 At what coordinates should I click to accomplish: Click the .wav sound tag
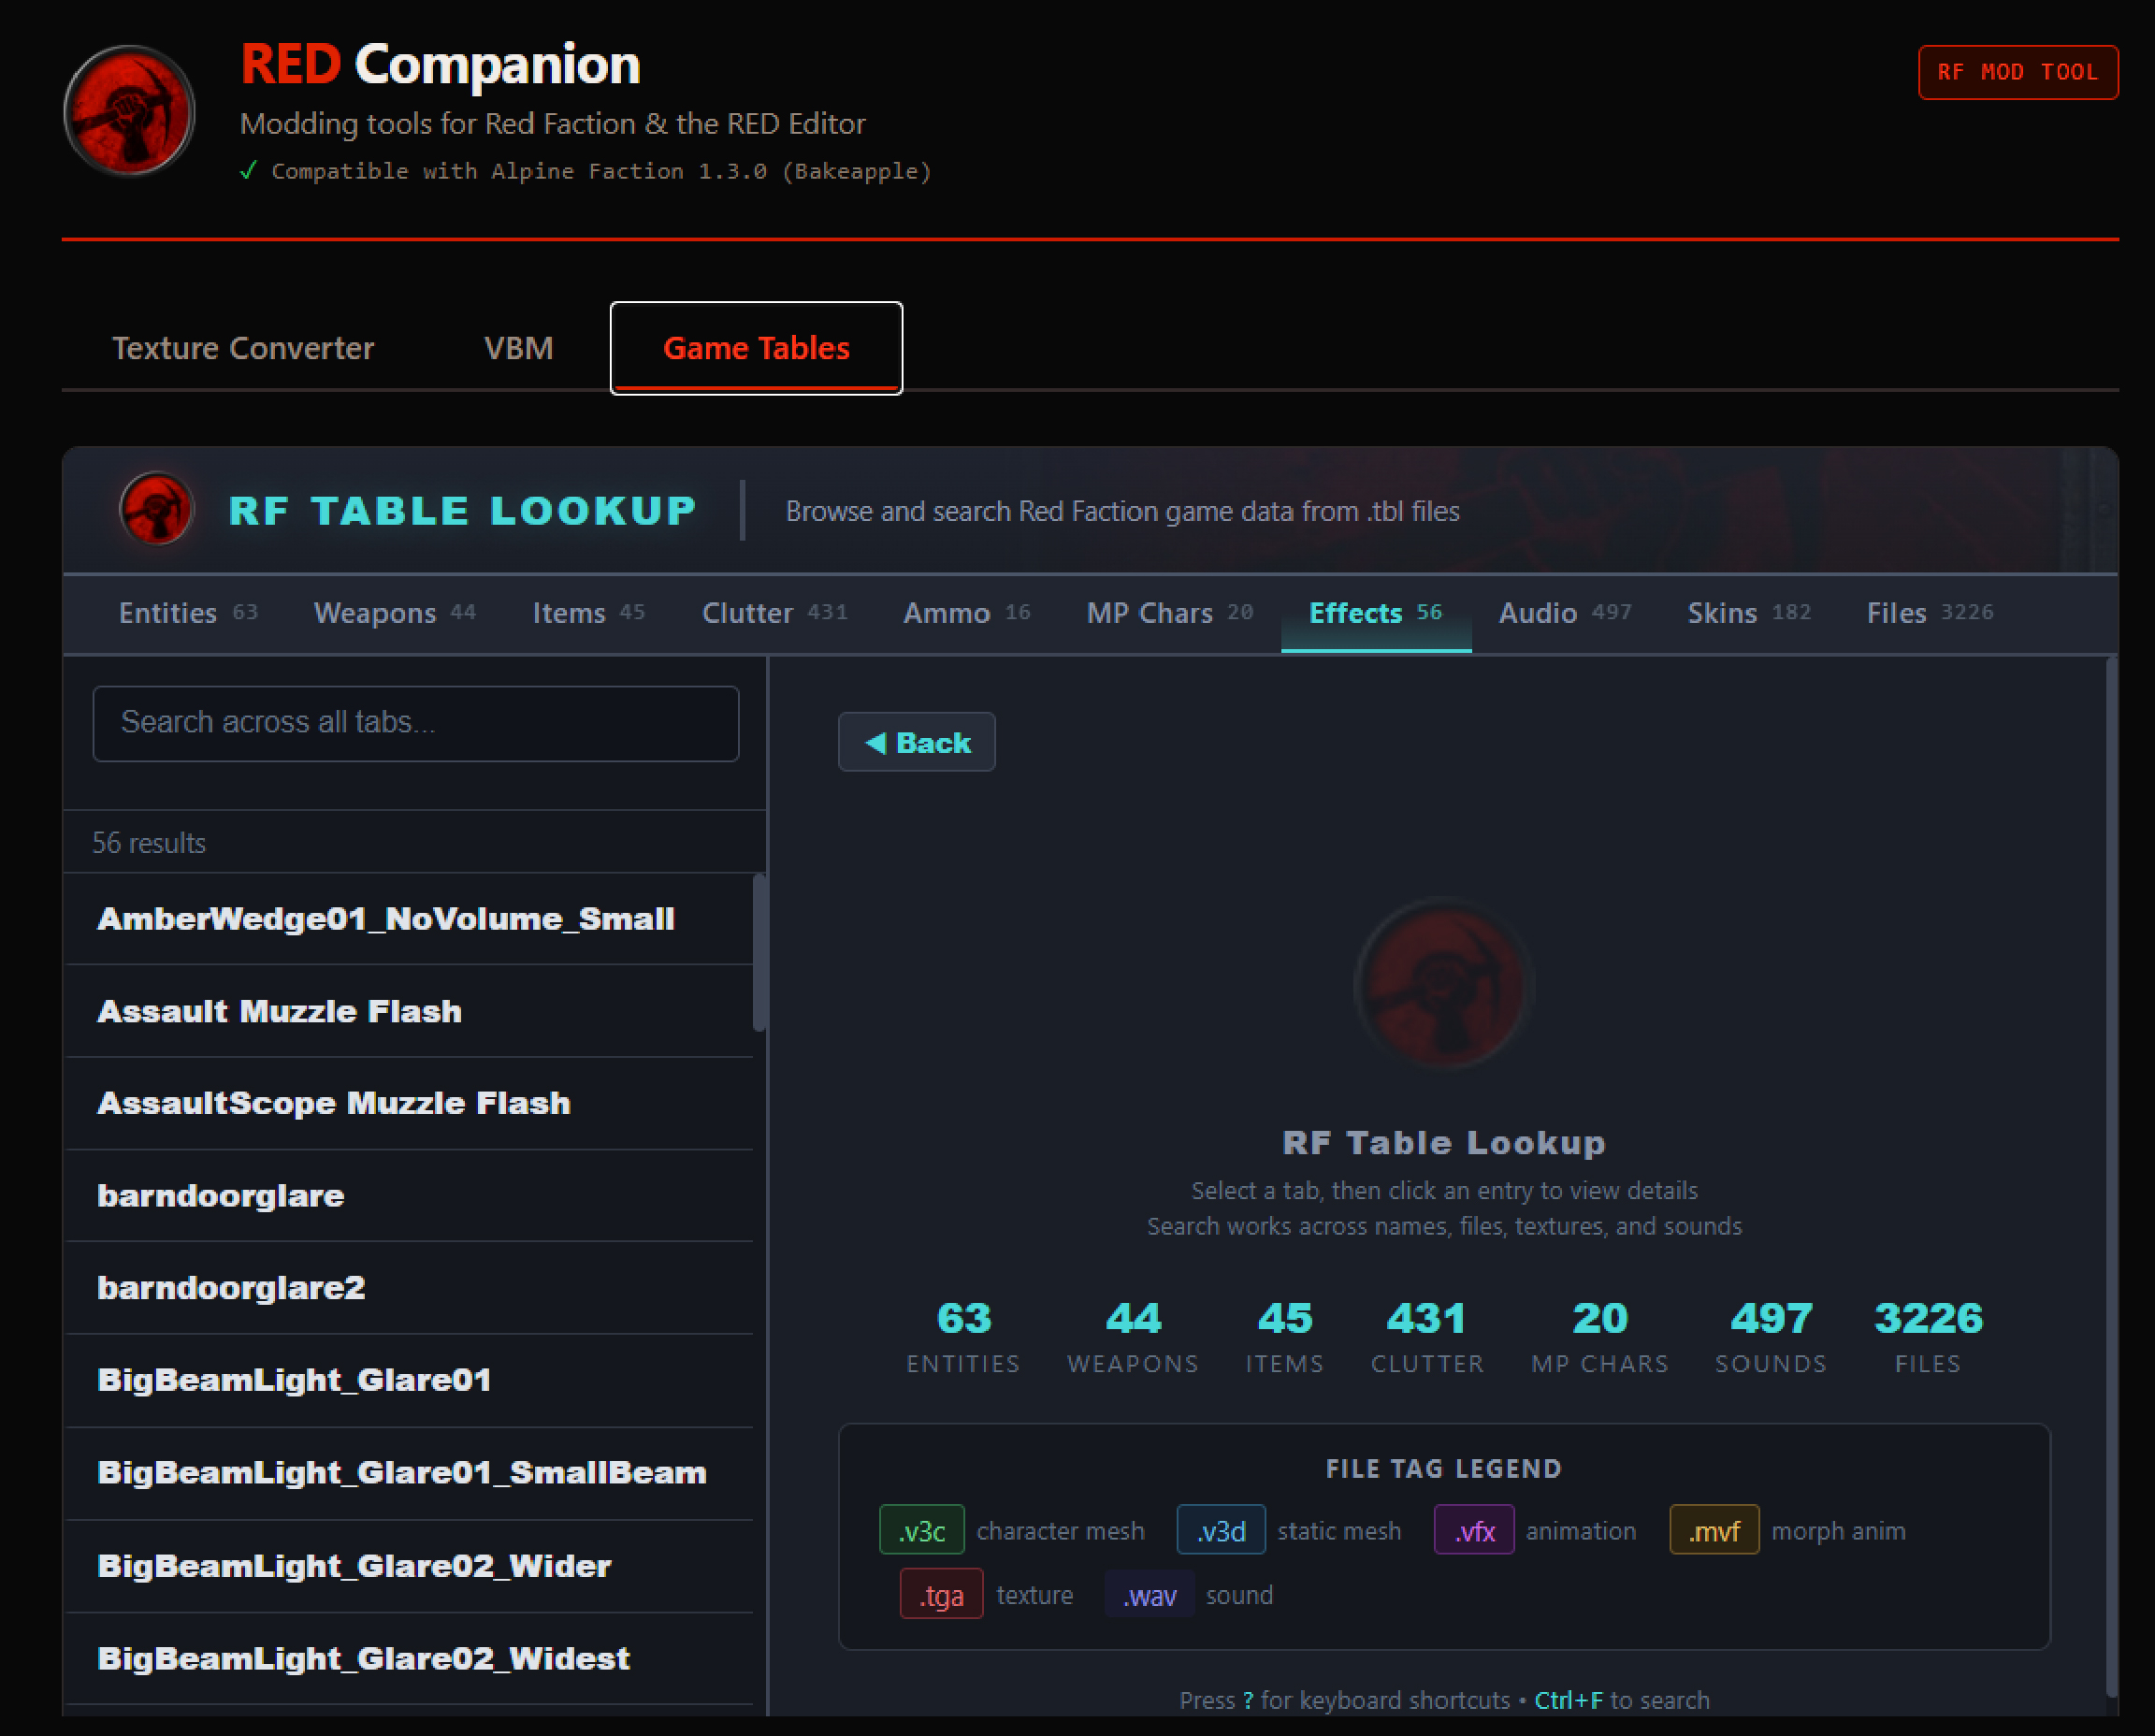tap(1149, 1594)
